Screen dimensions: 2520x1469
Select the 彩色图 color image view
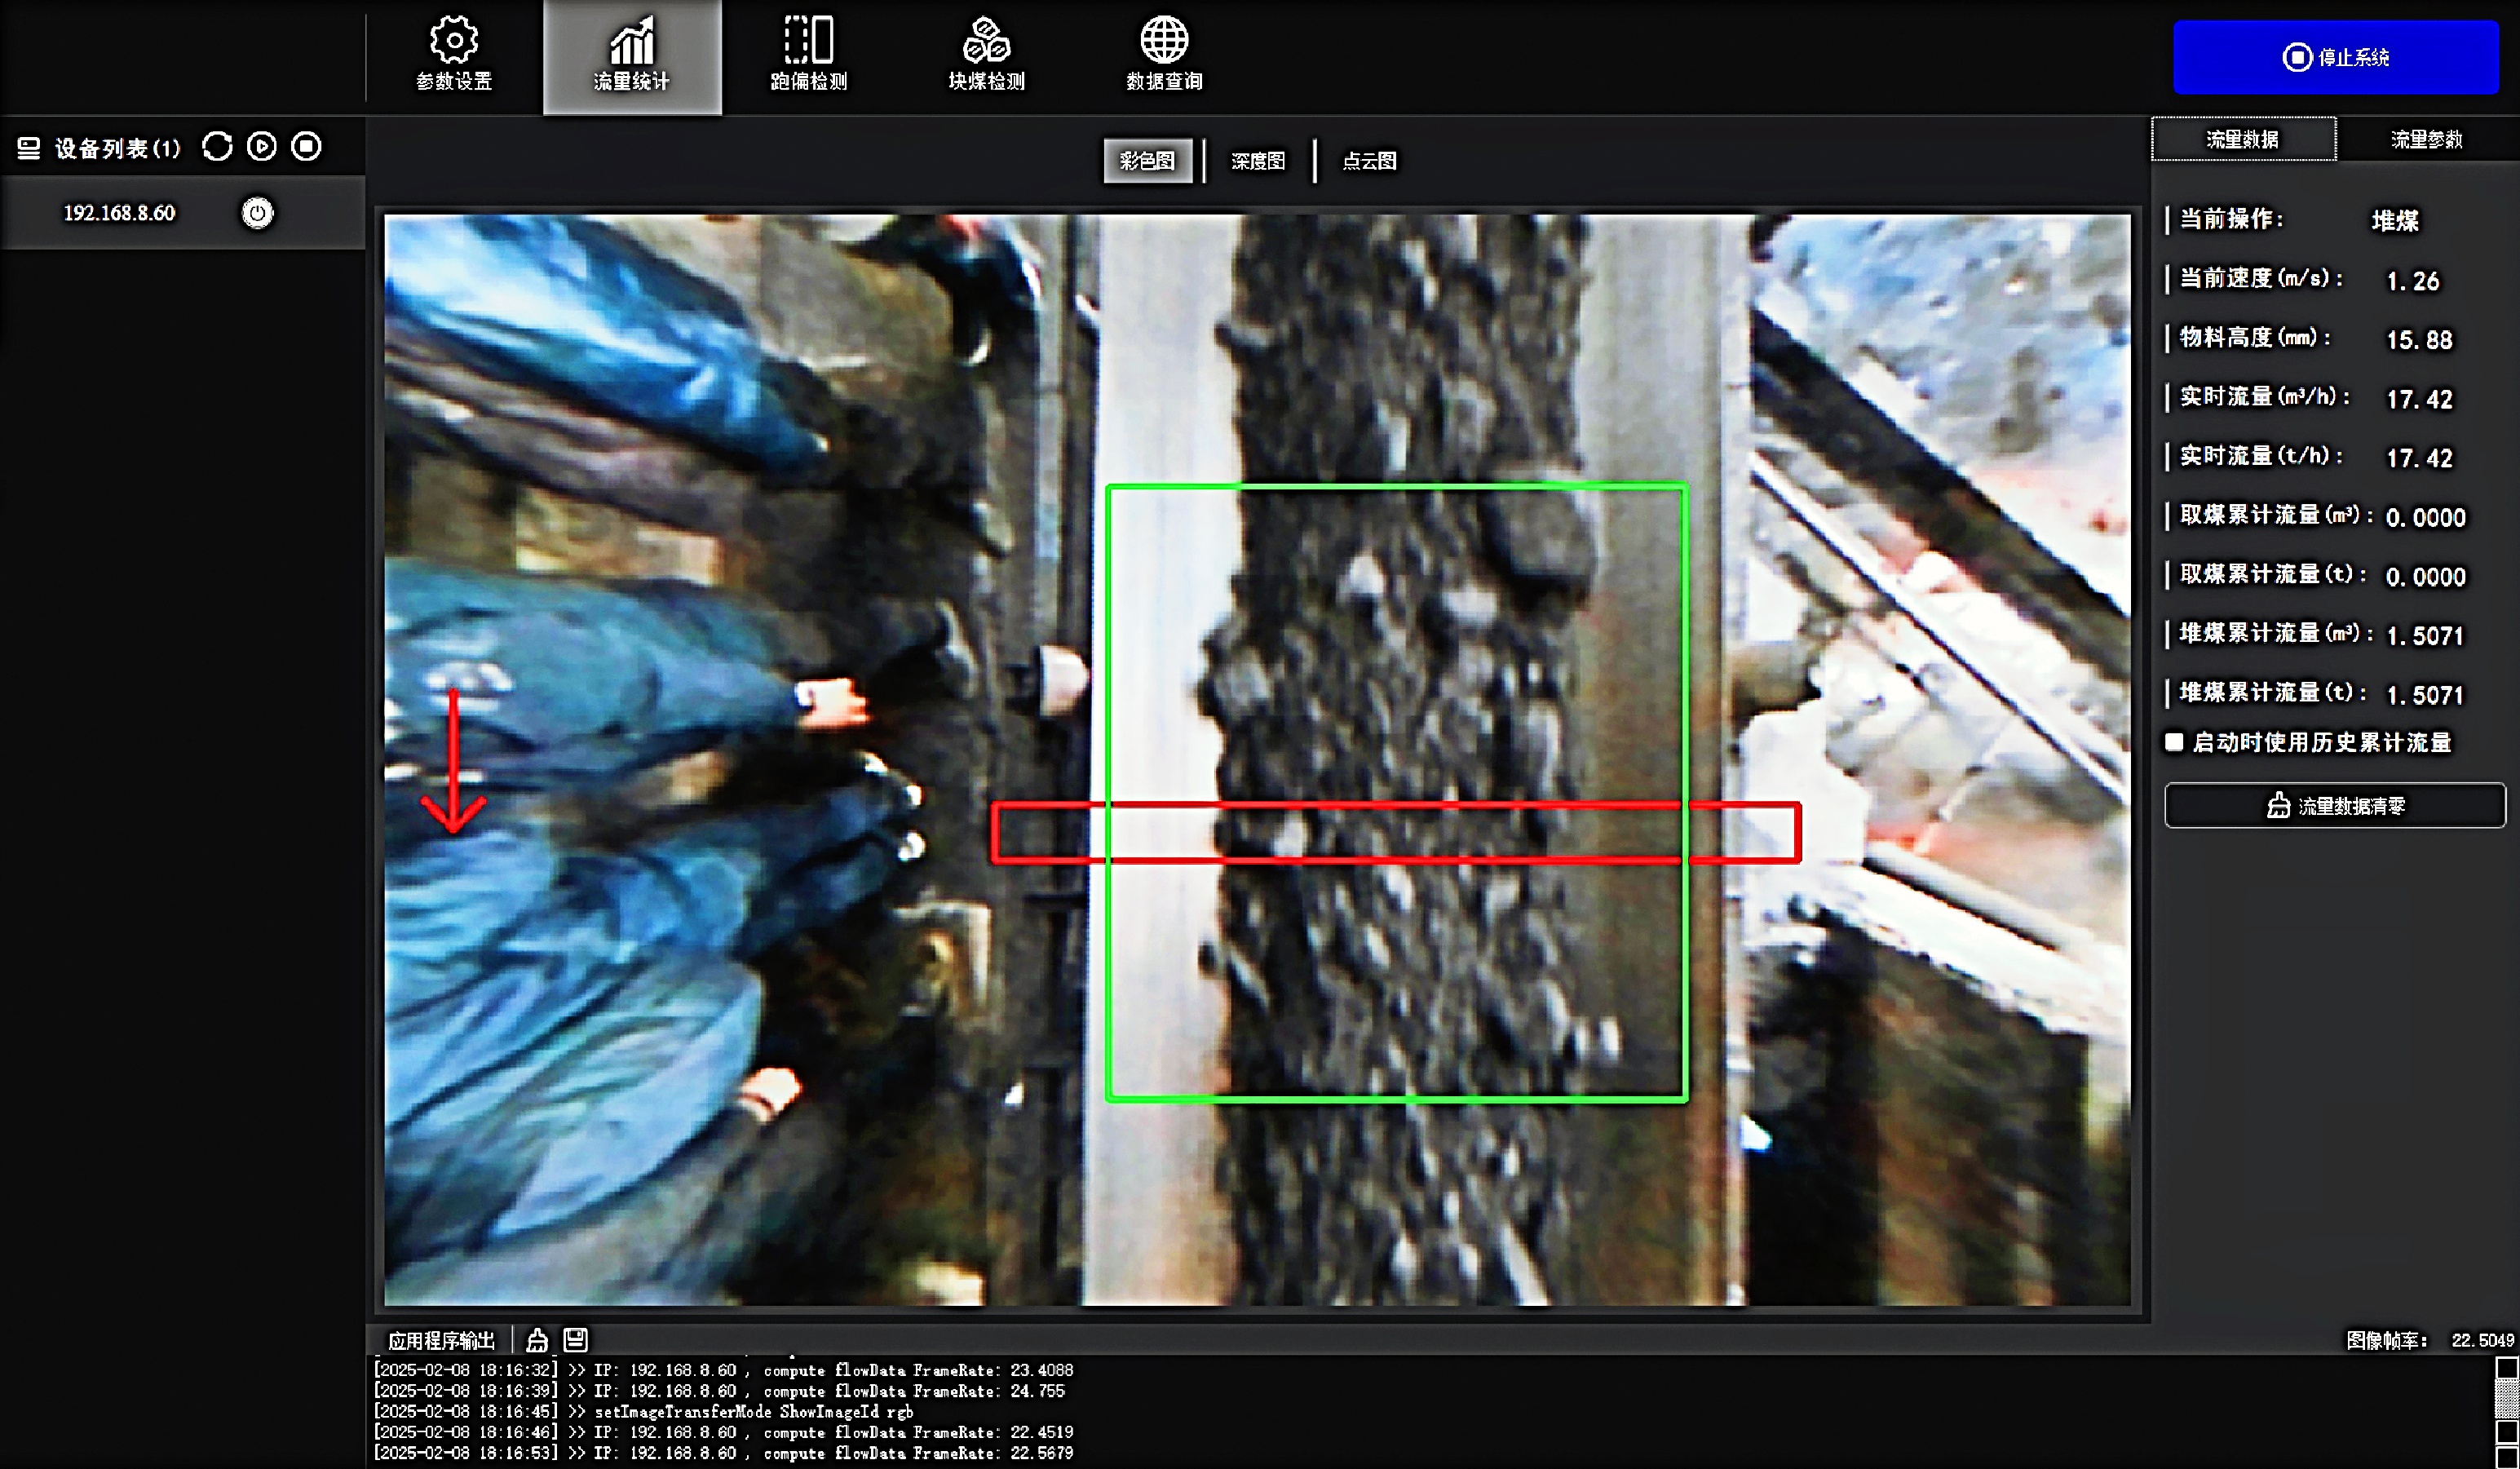pos(1147,161)
